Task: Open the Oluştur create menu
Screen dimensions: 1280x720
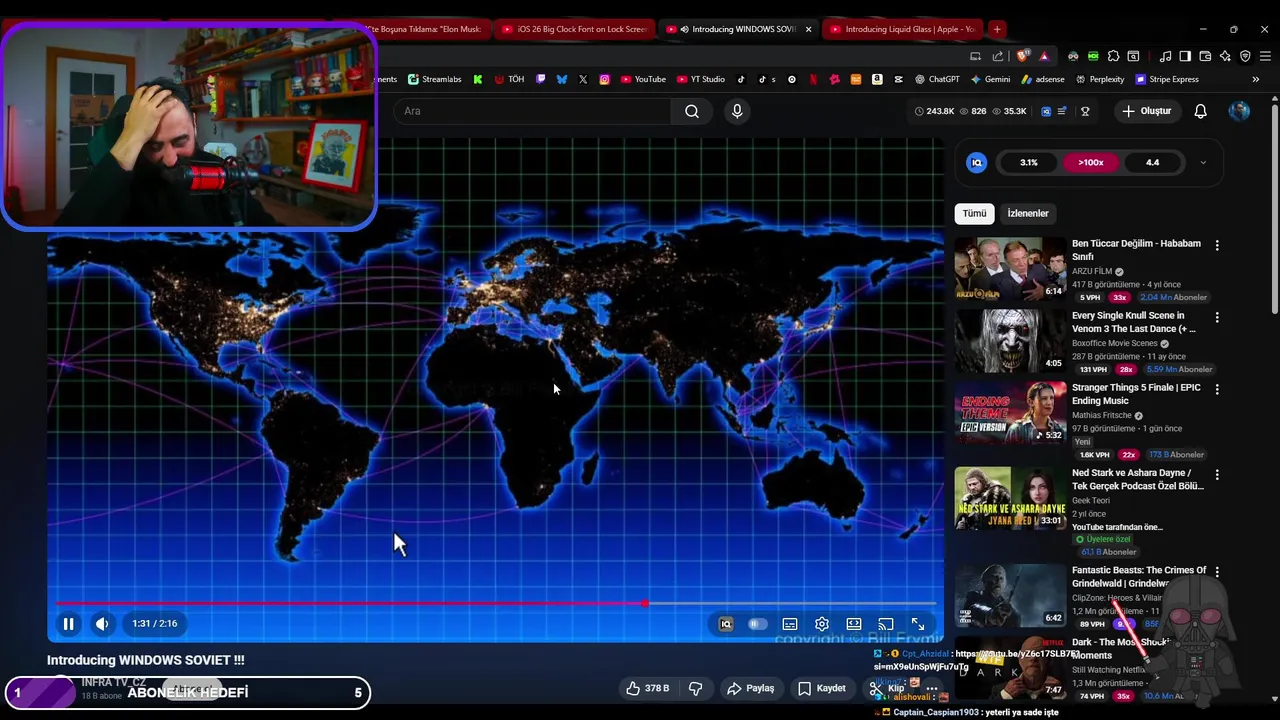Action: [x=1146, y=111]
